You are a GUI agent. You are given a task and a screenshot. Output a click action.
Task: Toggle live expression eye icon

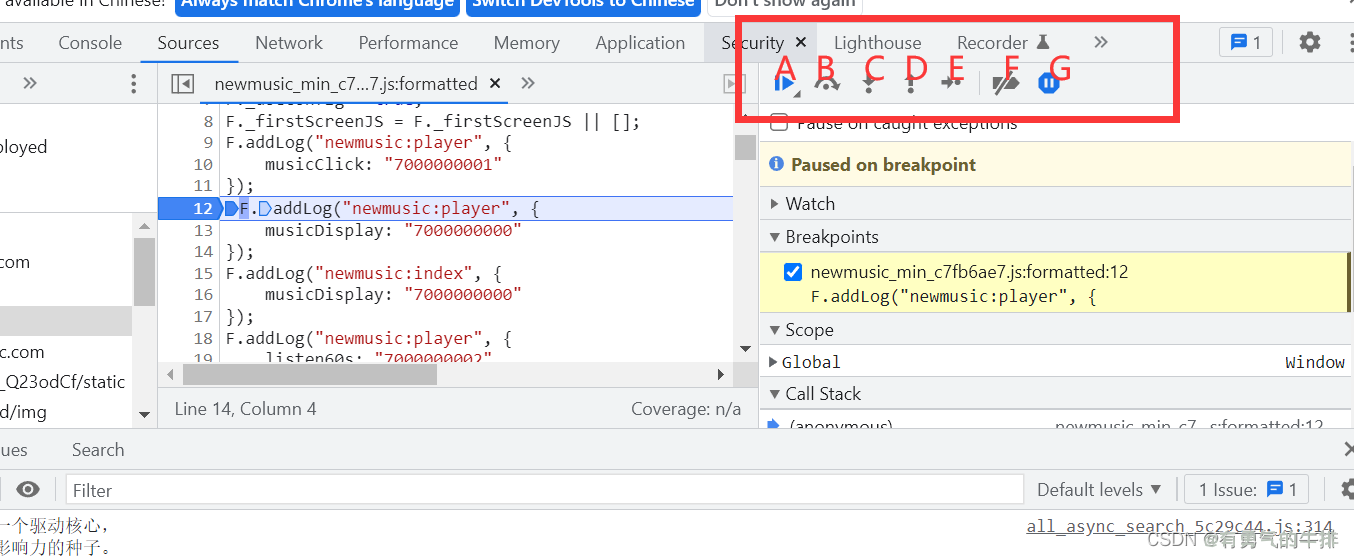coord(28,489)
